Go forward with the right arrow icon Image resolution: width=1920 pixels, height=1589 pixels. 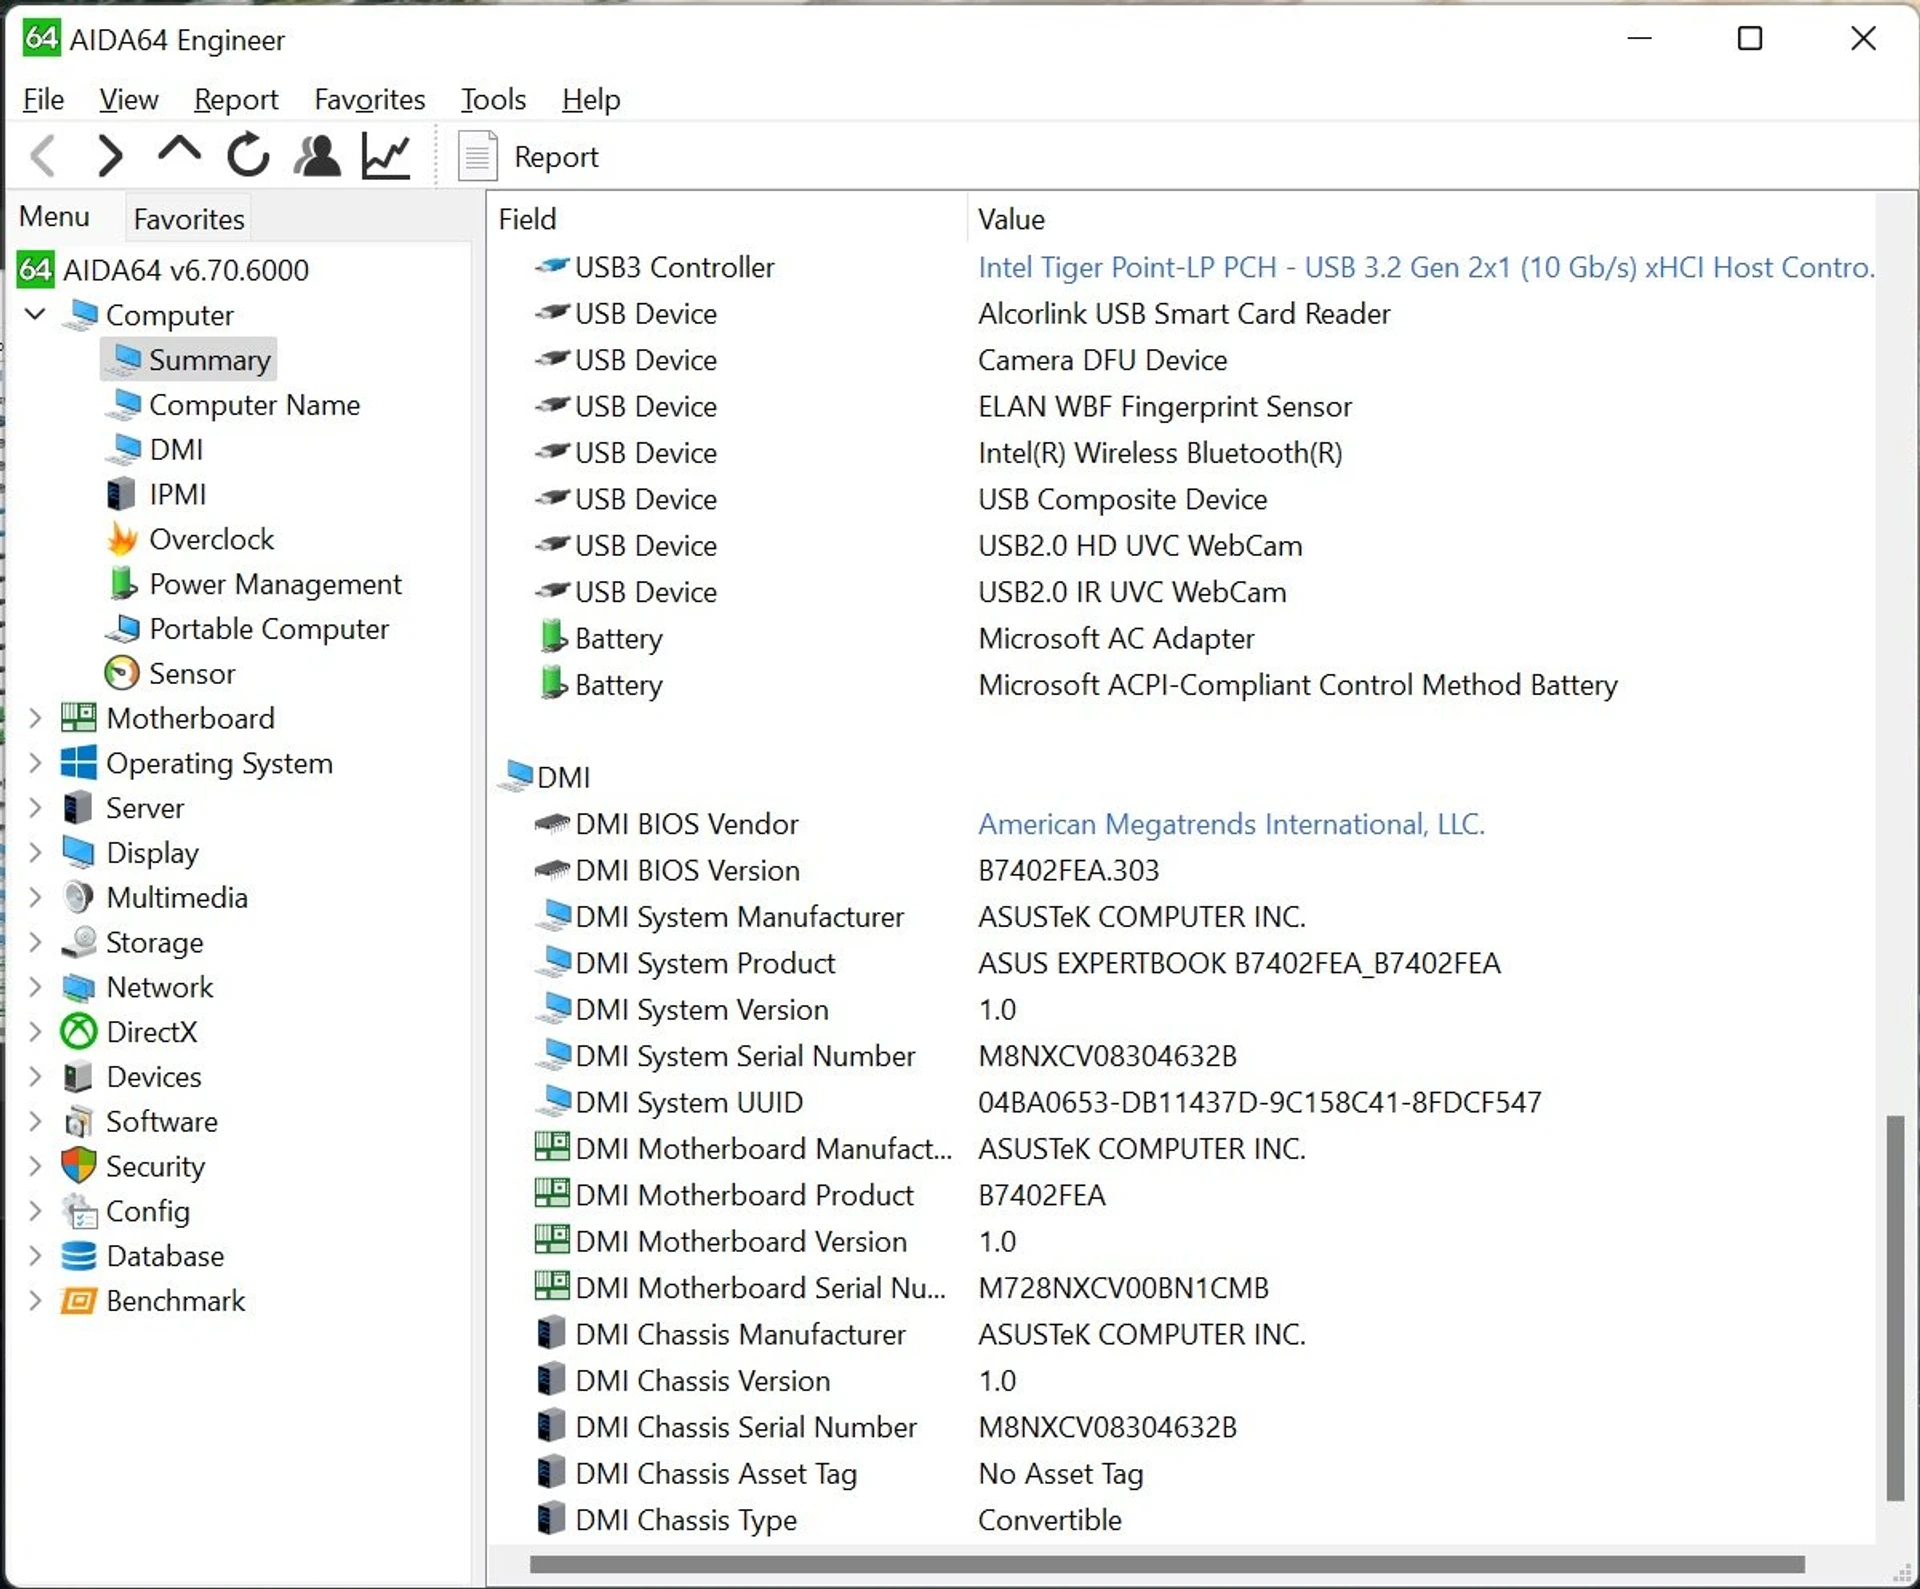[109, 156]
